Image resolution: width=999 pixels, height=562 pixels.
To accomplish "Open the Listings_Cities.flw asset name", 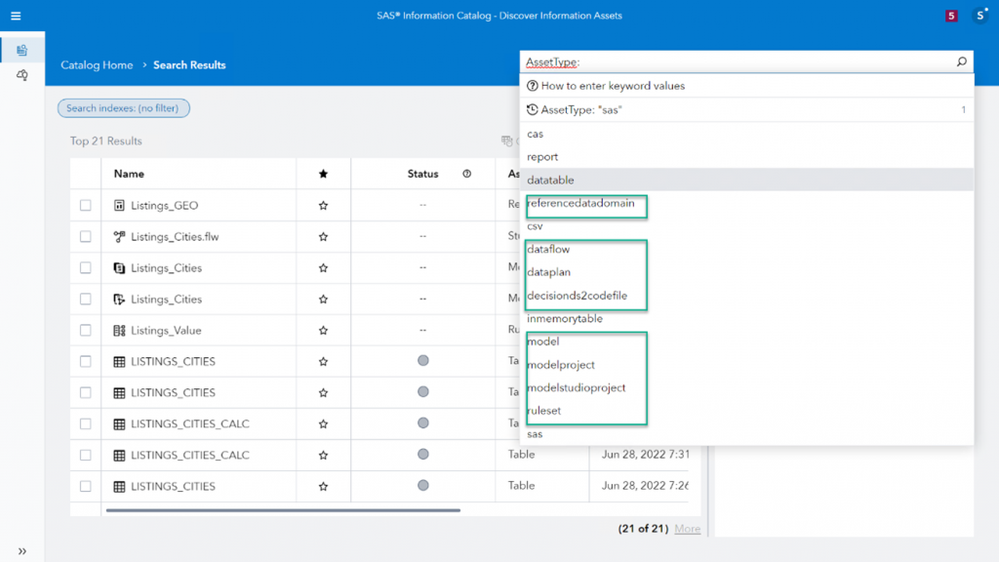I will coord(175,237).
